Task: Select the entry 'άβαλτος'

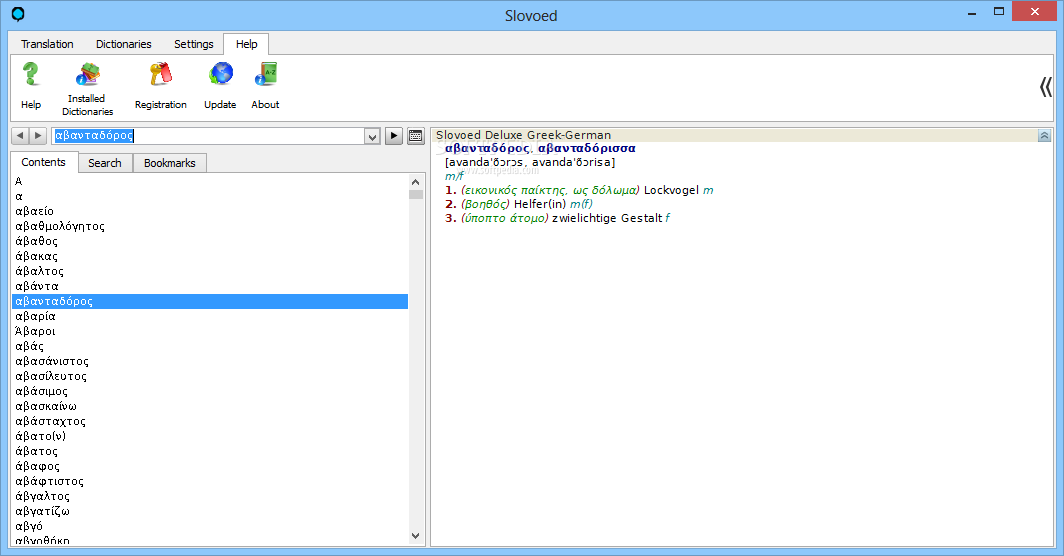Action: (x=210, y=271)
